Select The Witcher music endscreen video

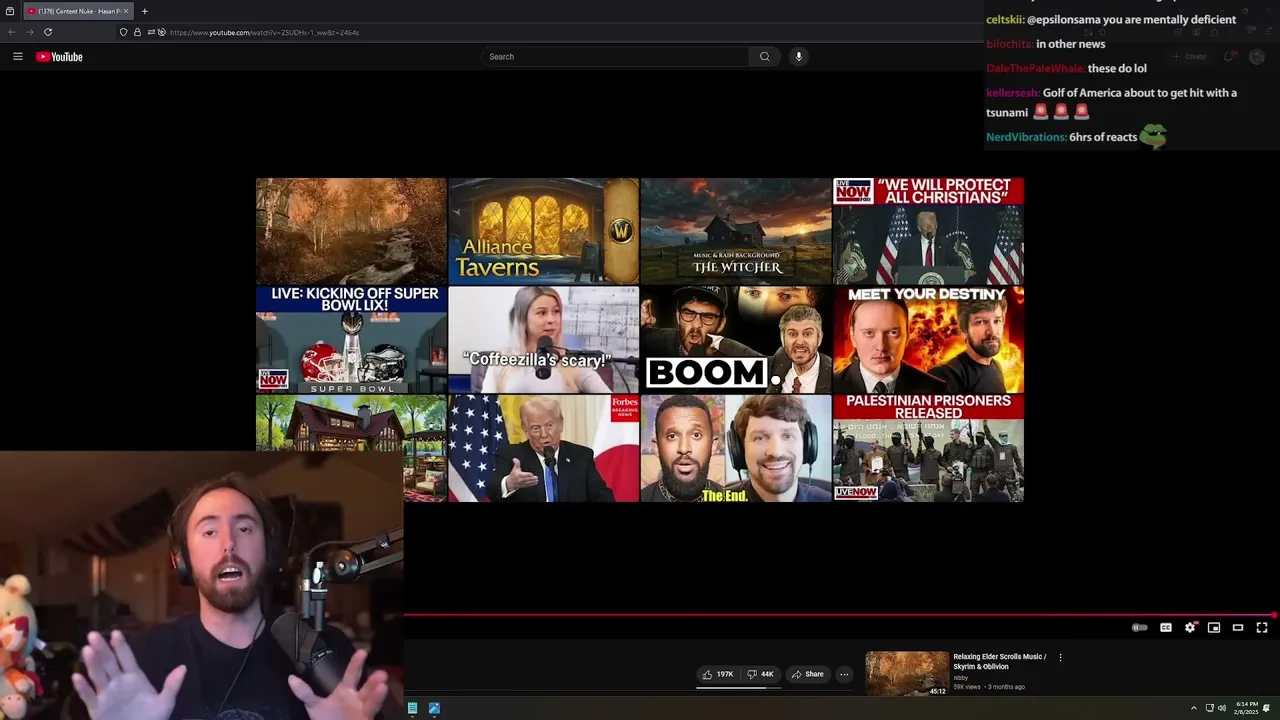(736, 231)
